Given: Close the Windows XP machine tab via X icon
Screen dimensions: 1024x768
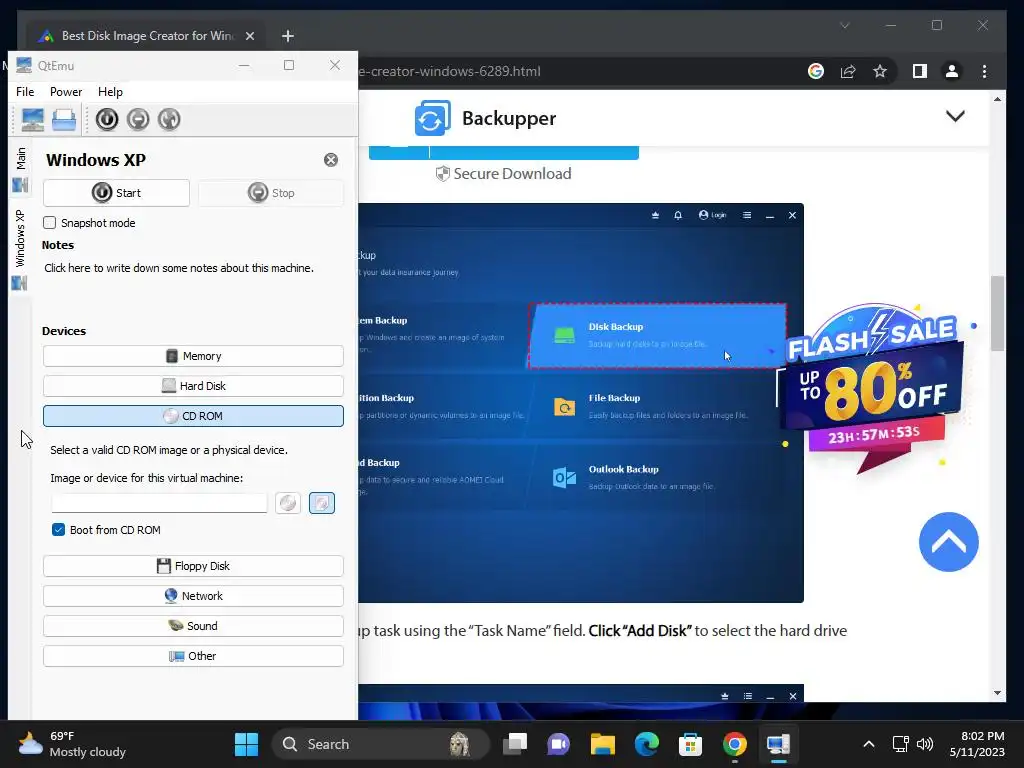Looking at the screenshot, I should (331, 160).
